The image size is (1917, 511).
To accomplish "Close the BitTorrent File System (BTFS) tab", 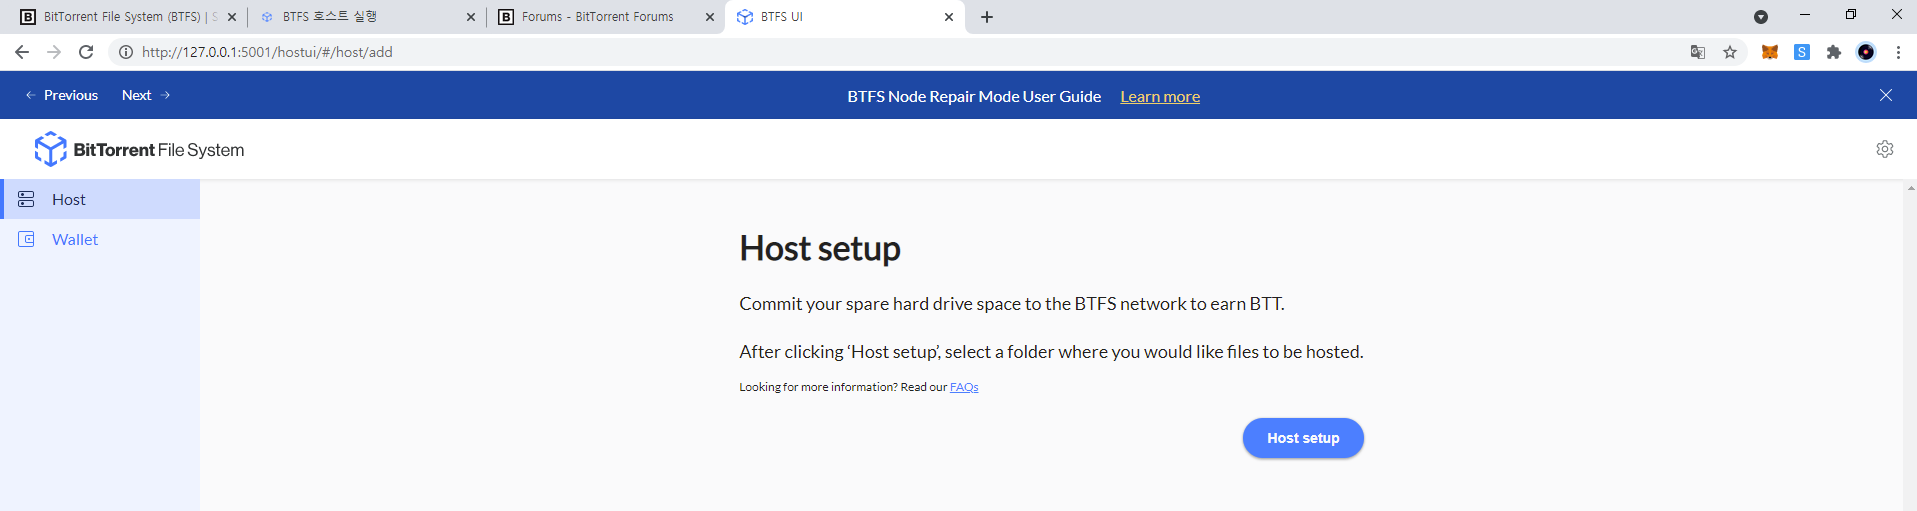I will pyautogui.click(x=232, y=17).
